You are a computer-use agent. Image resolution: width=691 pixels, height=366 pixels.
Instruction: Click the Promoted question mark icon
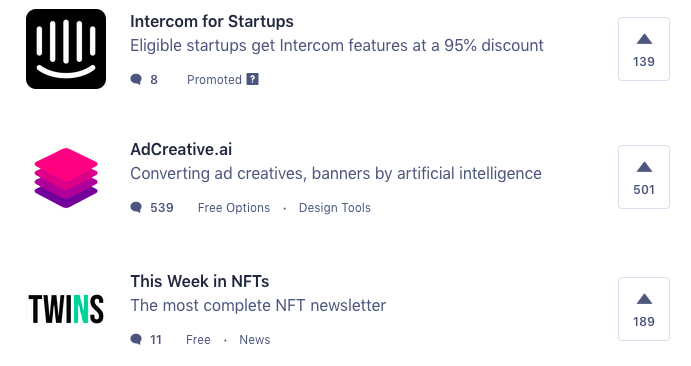tap(253, 79)
